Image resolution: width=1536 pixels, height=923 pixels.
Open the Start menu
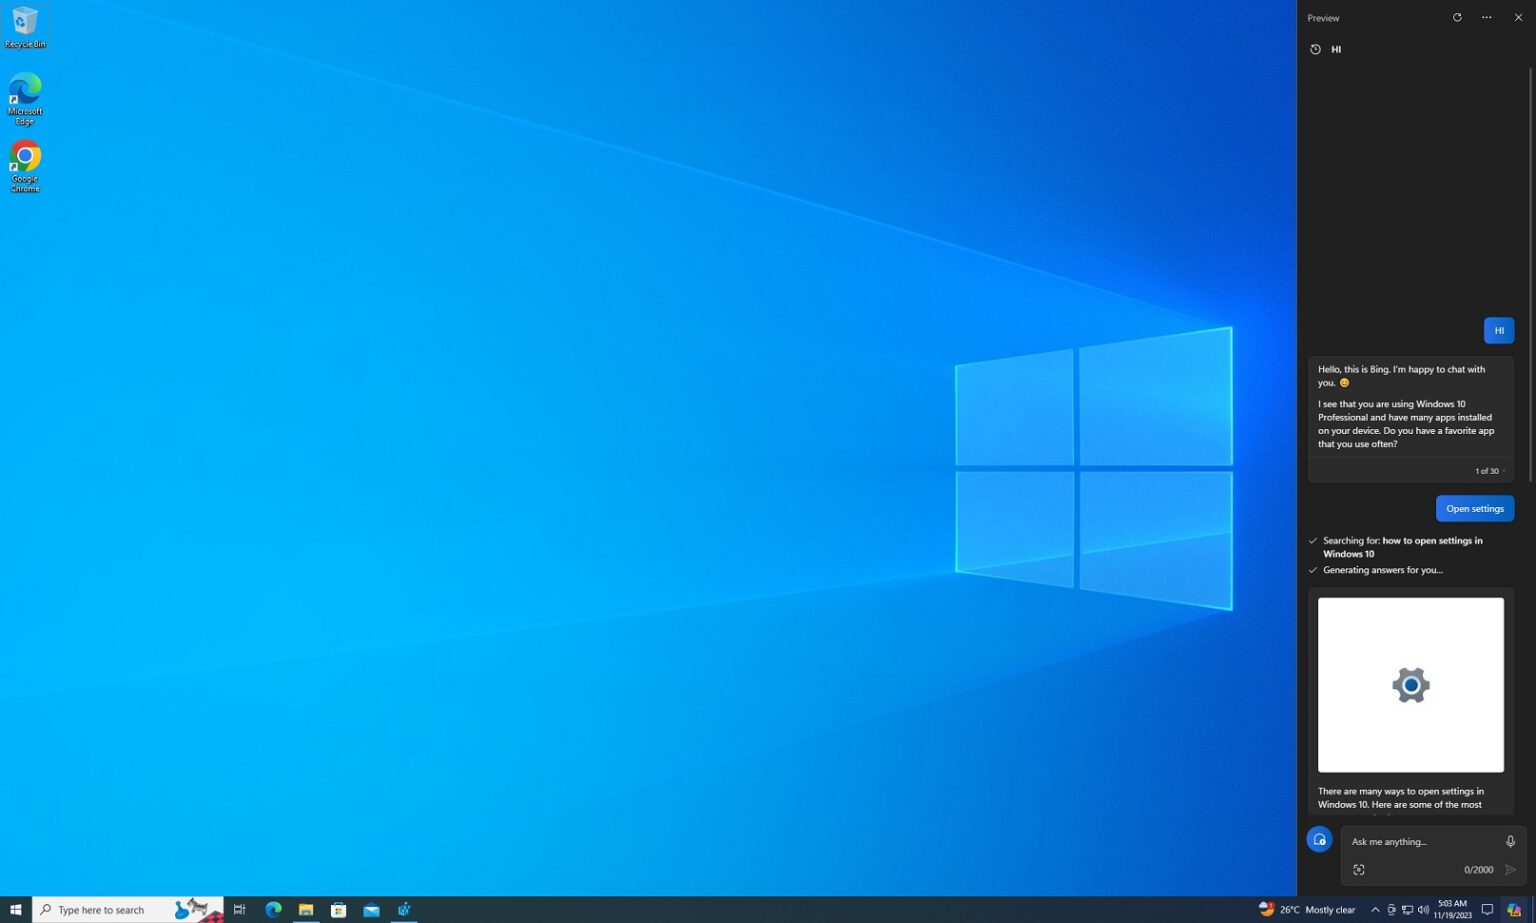[14, 909]
